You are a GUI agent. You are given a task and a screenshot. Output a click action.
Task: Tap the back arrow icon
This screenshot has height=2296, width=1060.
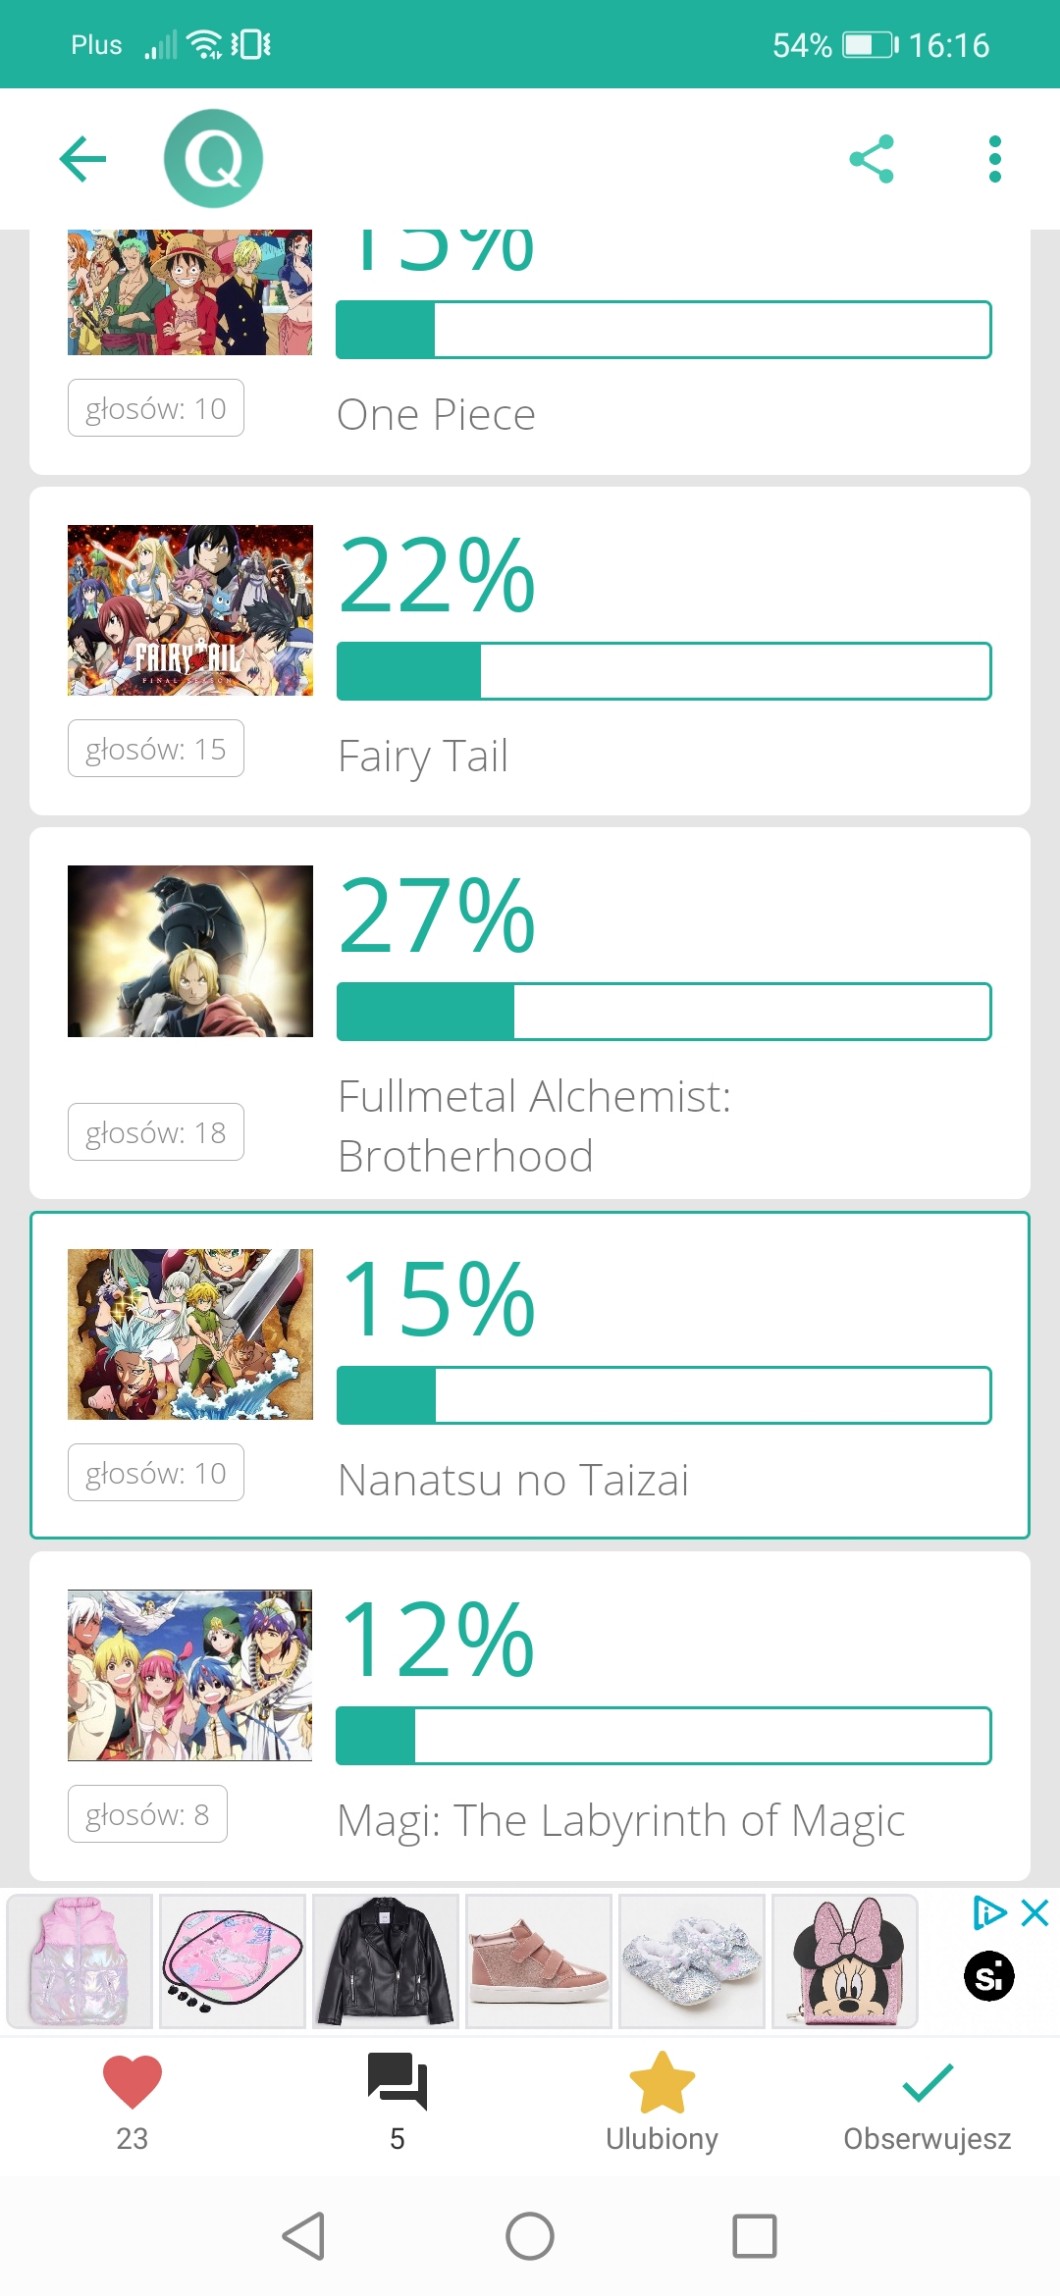tap(83, 159)
